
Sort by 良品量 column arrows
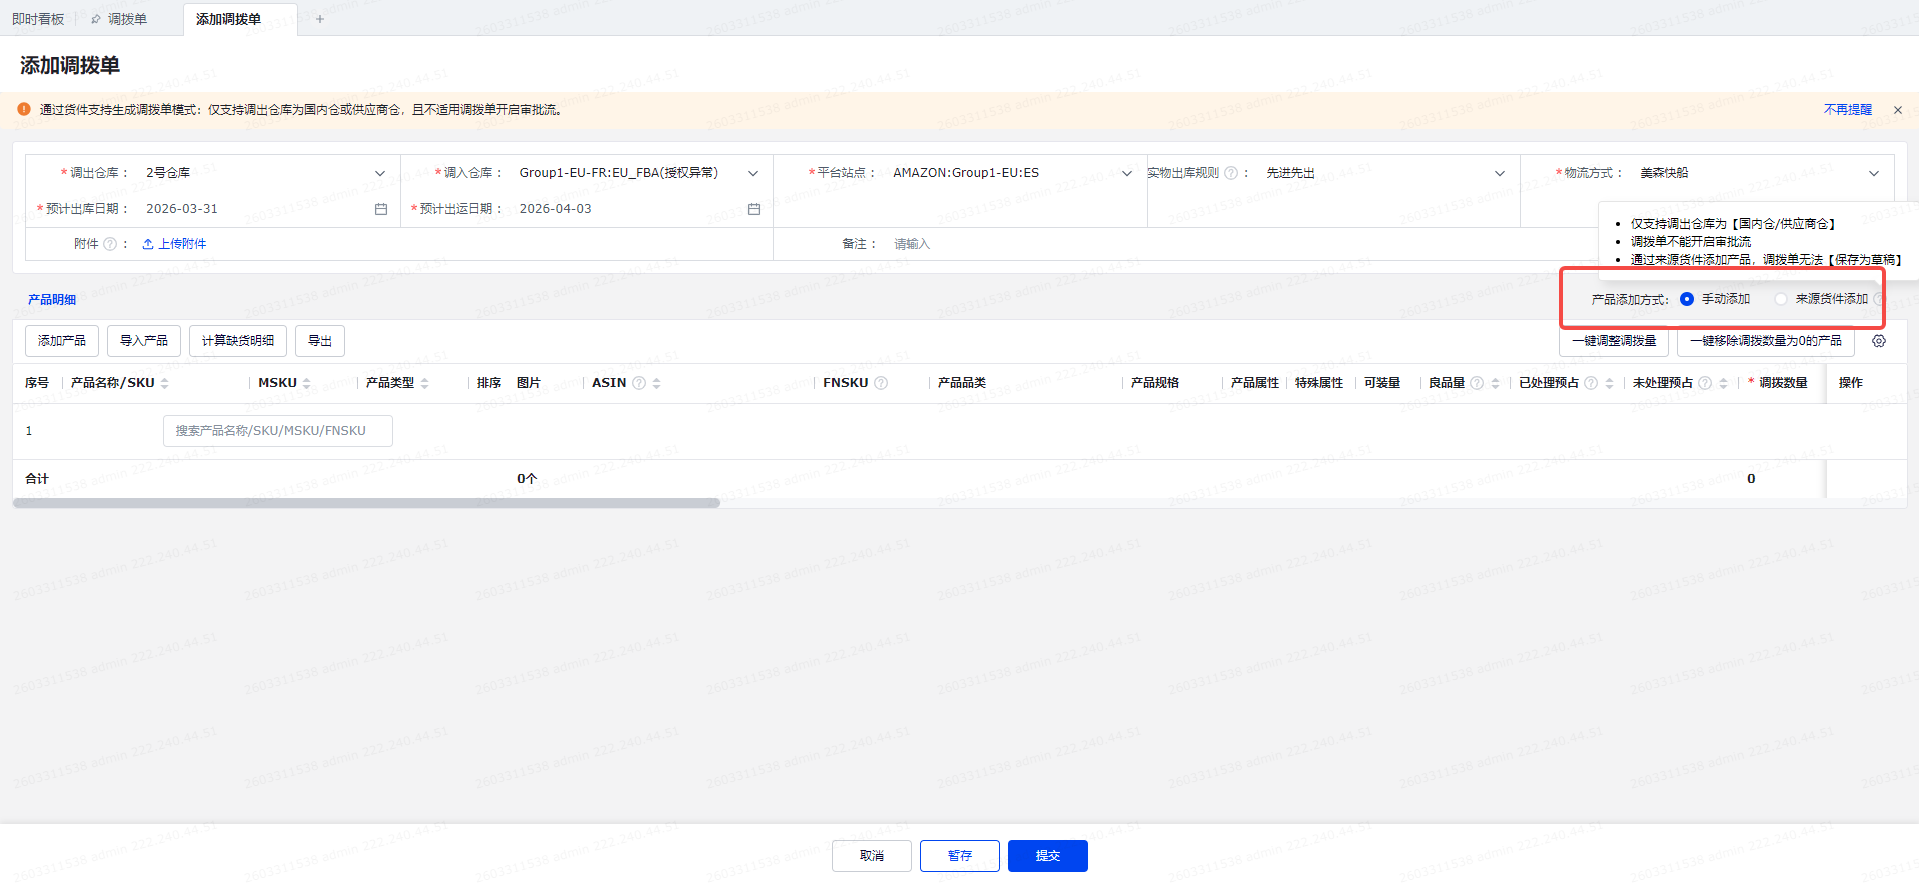pyautogui.click(x=1495, y=383)
